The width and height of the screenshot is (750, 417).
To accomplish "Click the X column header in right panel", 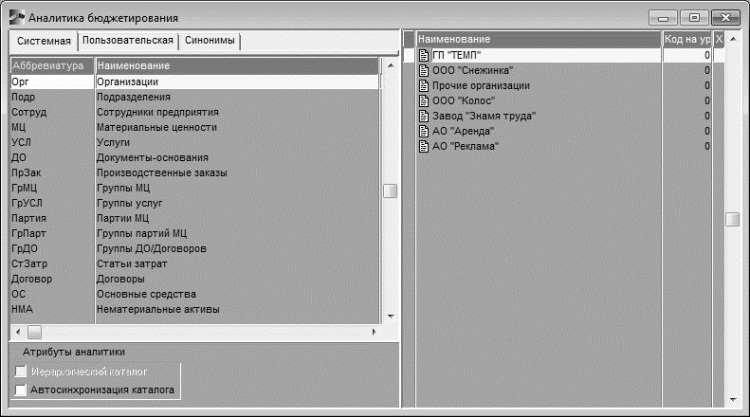I will (718, 39).
